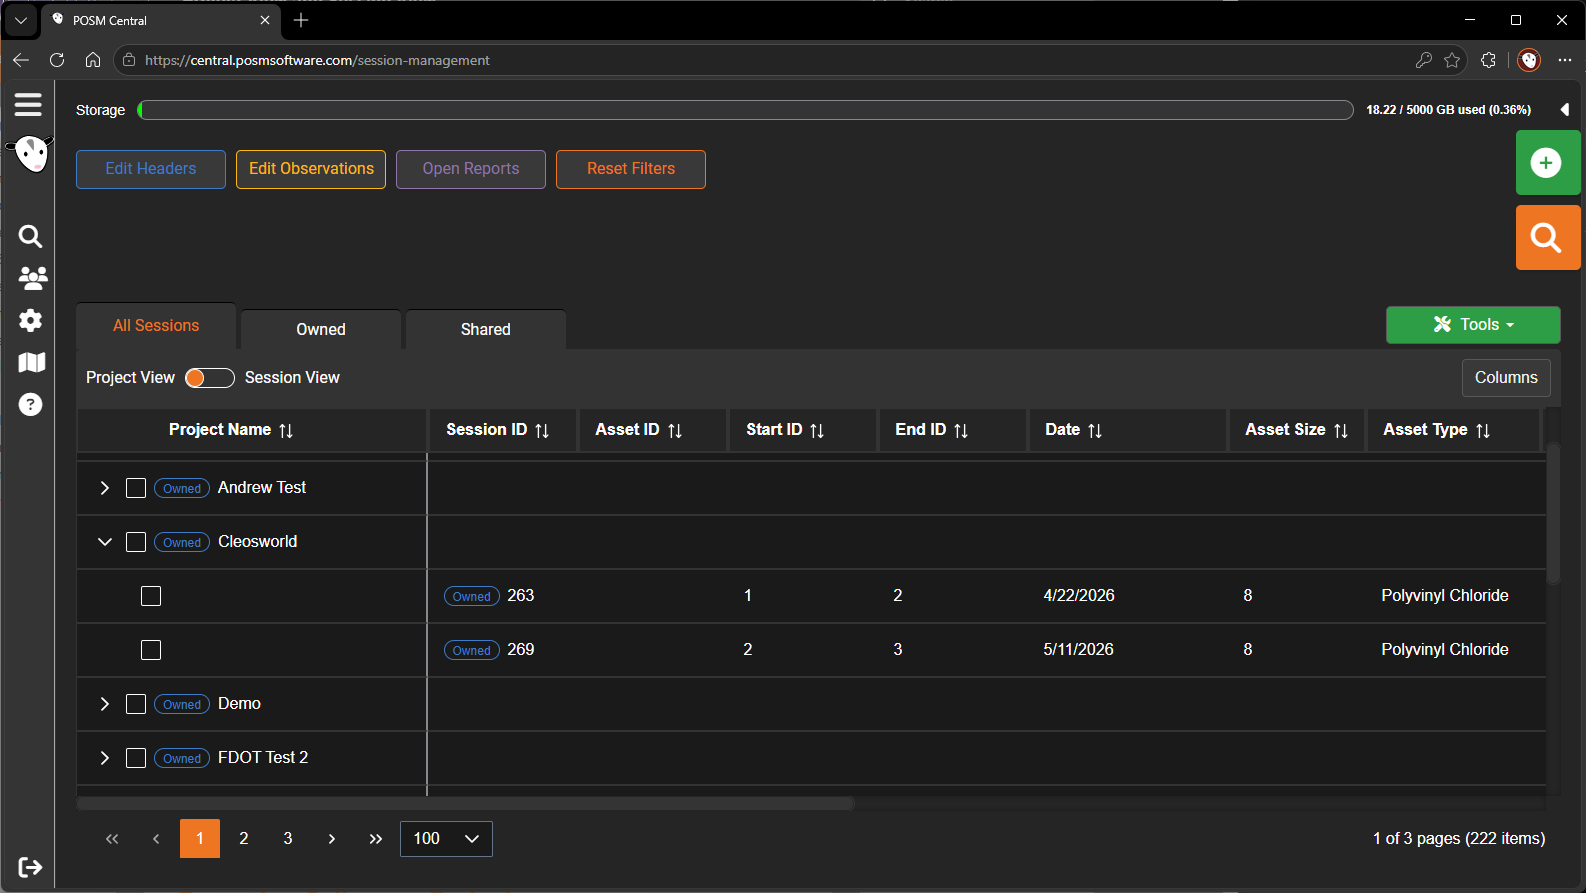Sort by Project Name column arrows
Viewport: 1586px width, 893px height.
286,430
